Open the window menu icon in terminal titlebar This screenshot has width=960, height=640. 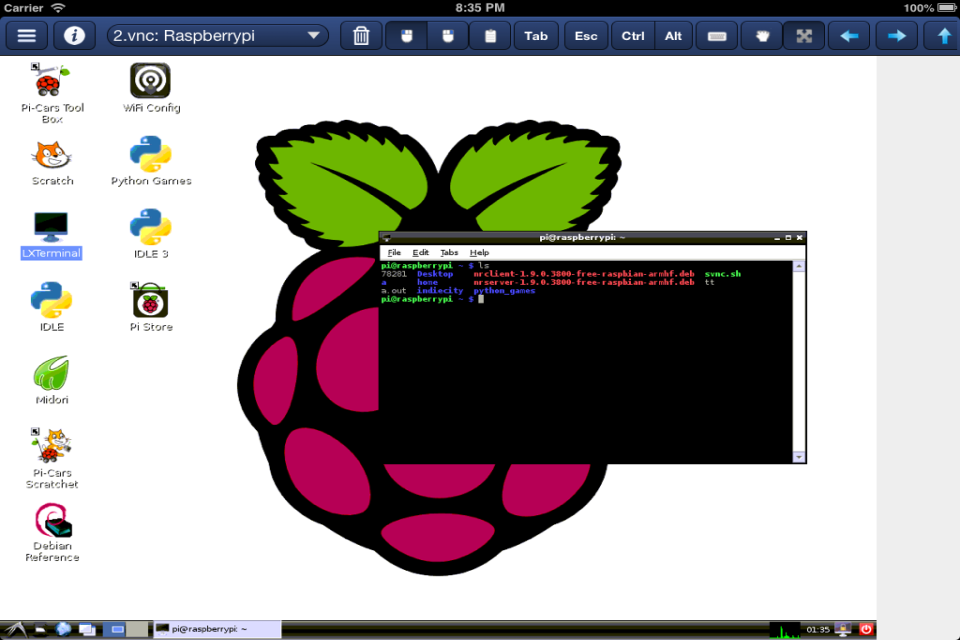click(x=386, y=238)
